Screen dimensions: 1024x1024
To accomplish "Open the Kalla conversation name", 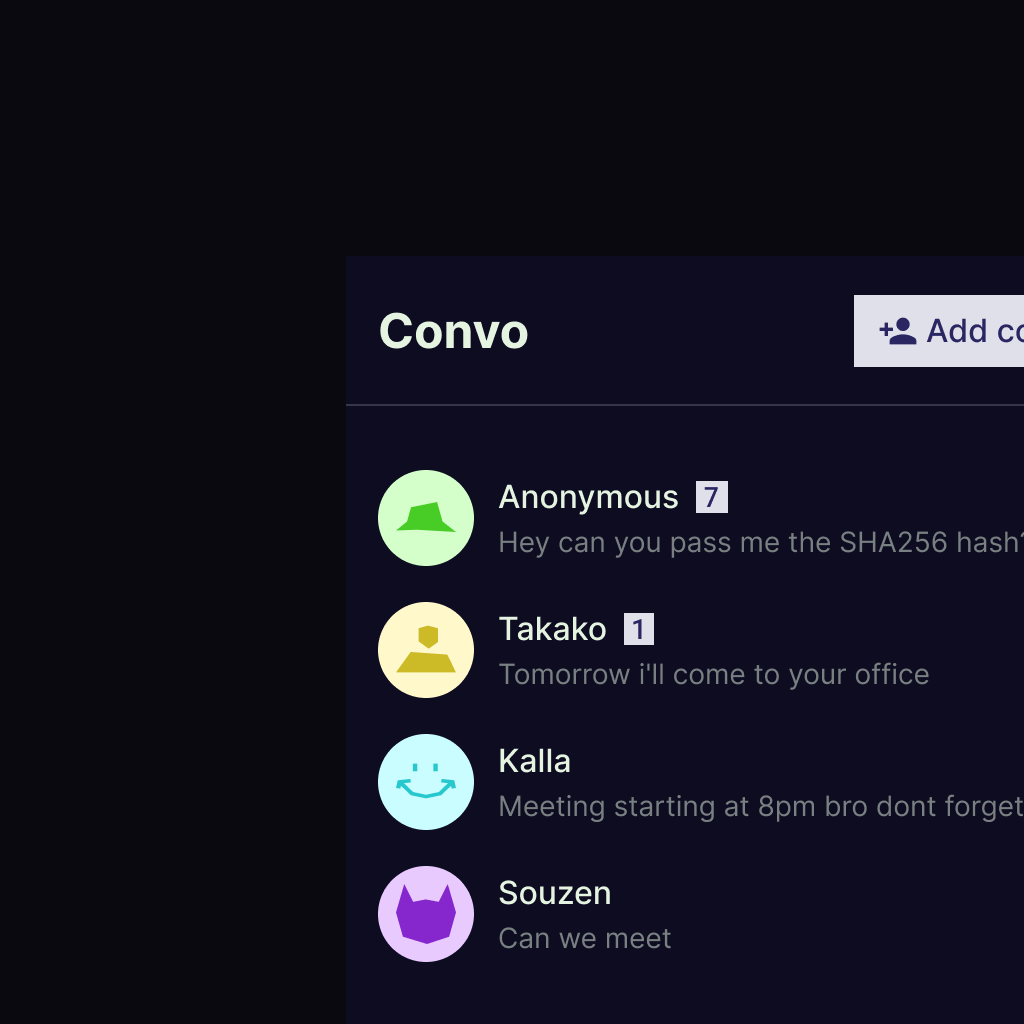I will pos(534,761).
